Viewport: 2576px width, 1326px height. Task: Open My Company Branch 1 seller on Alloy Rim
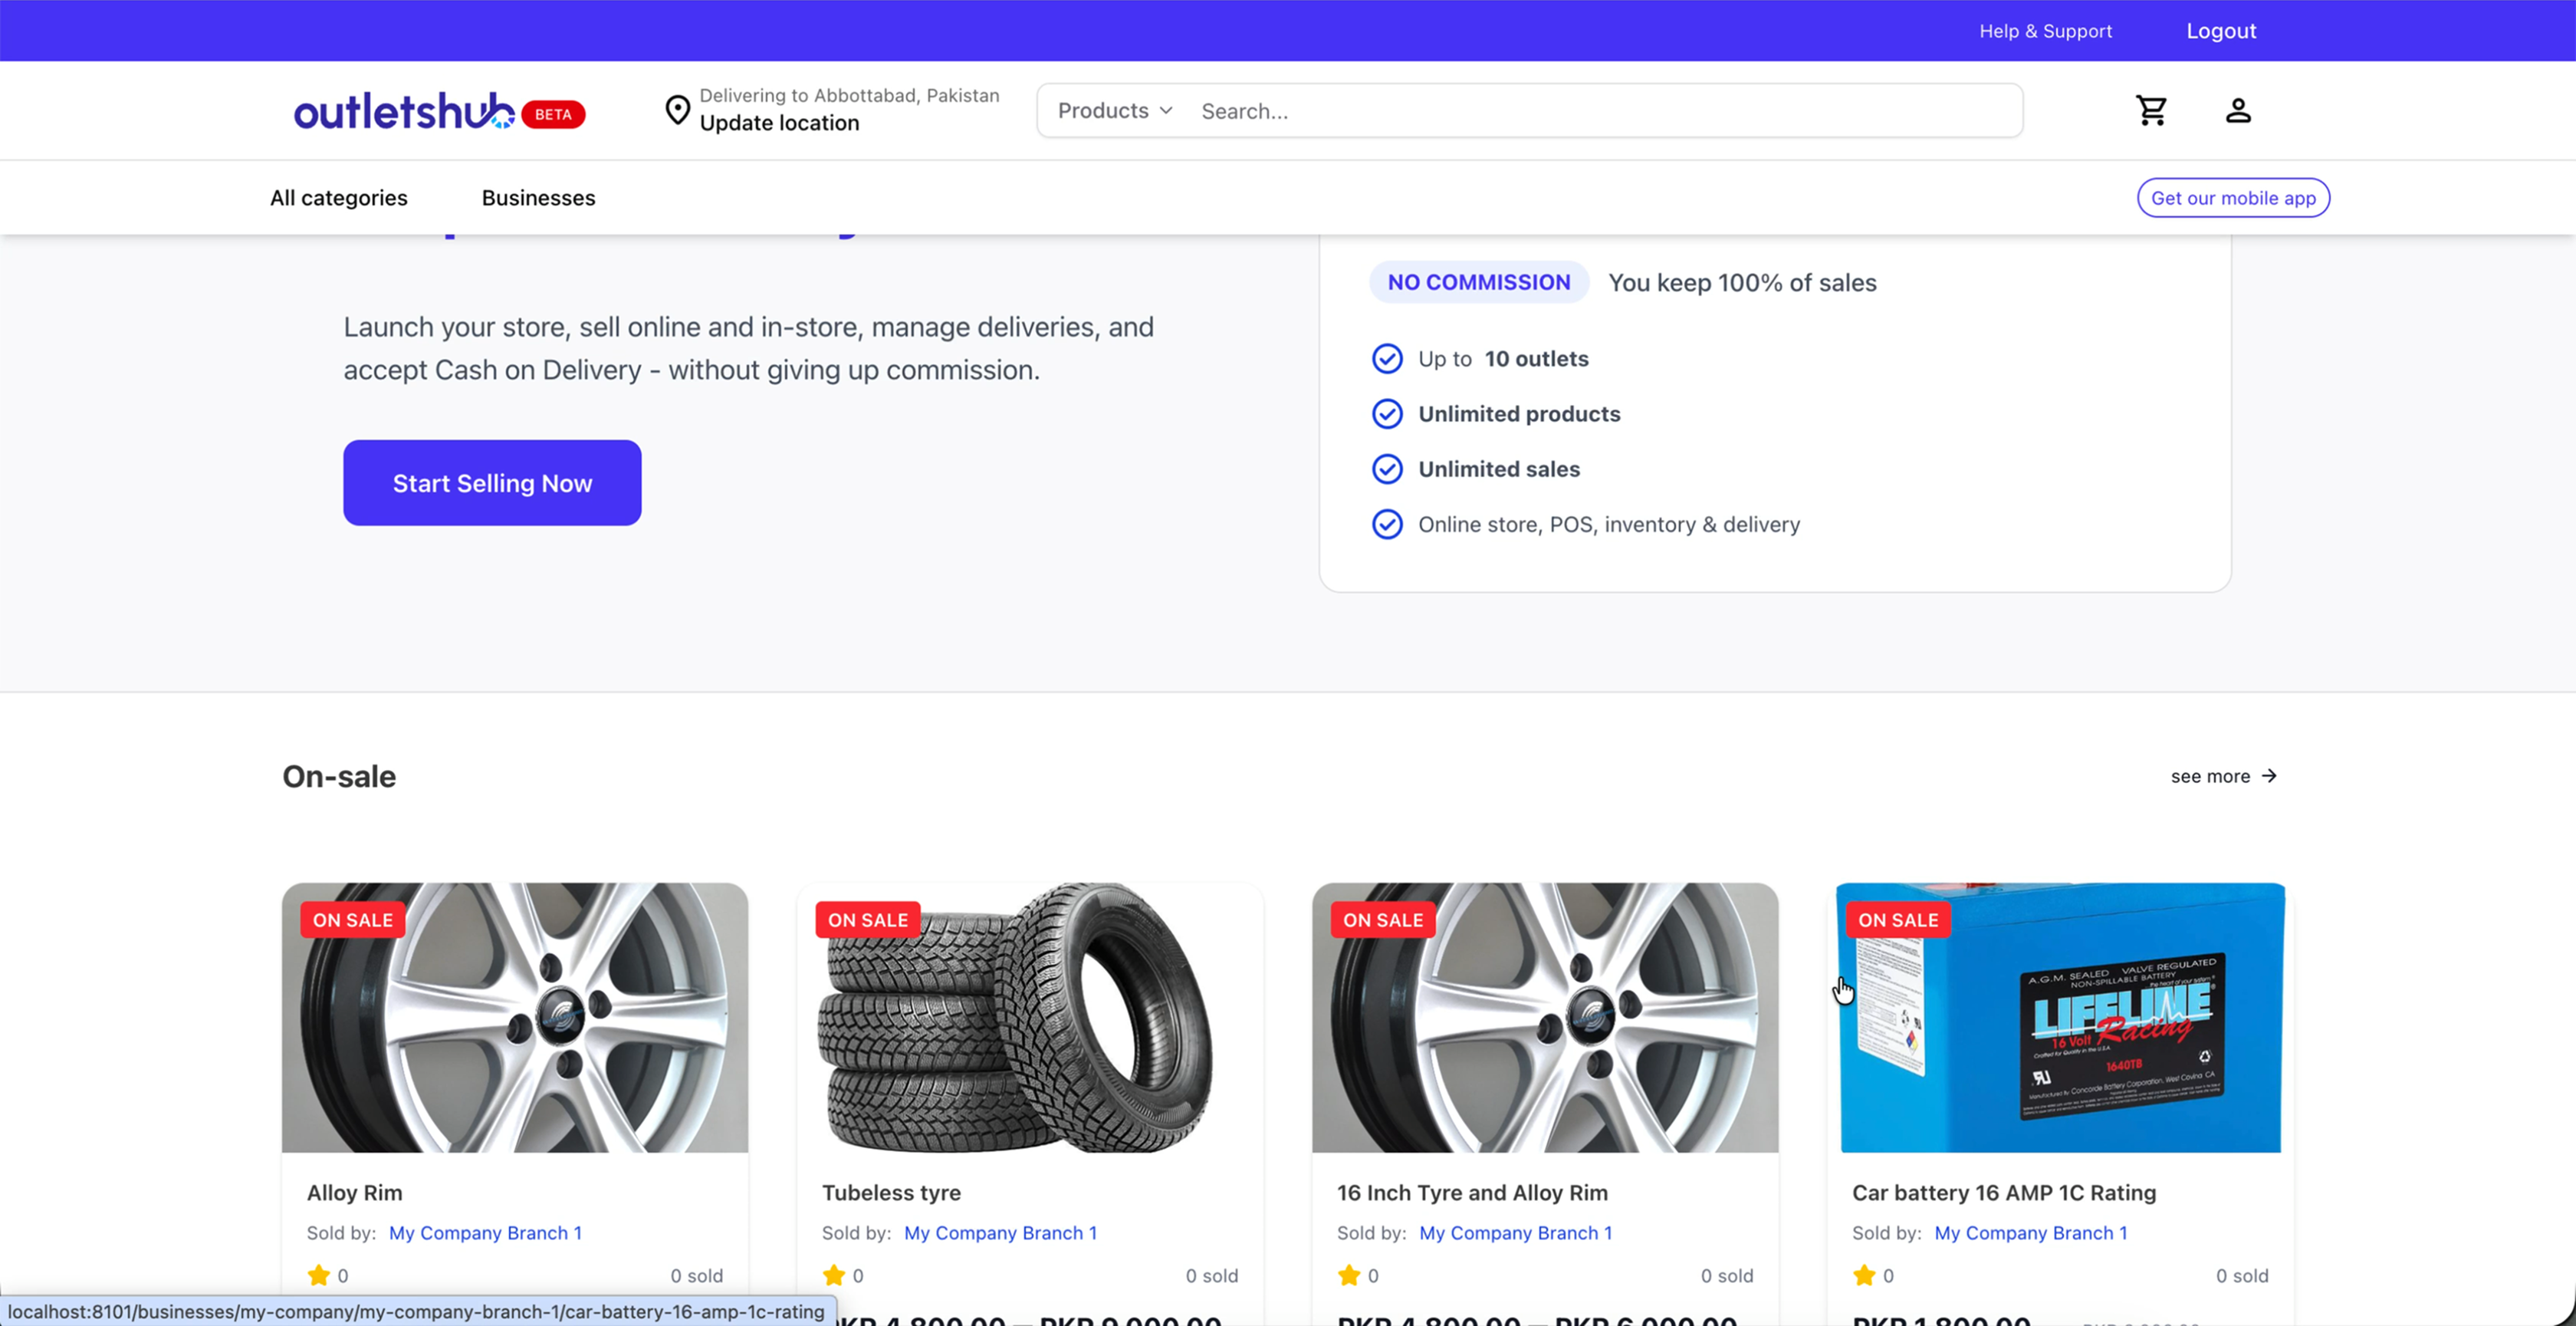pyautogui.click(x=485, y=1233)
